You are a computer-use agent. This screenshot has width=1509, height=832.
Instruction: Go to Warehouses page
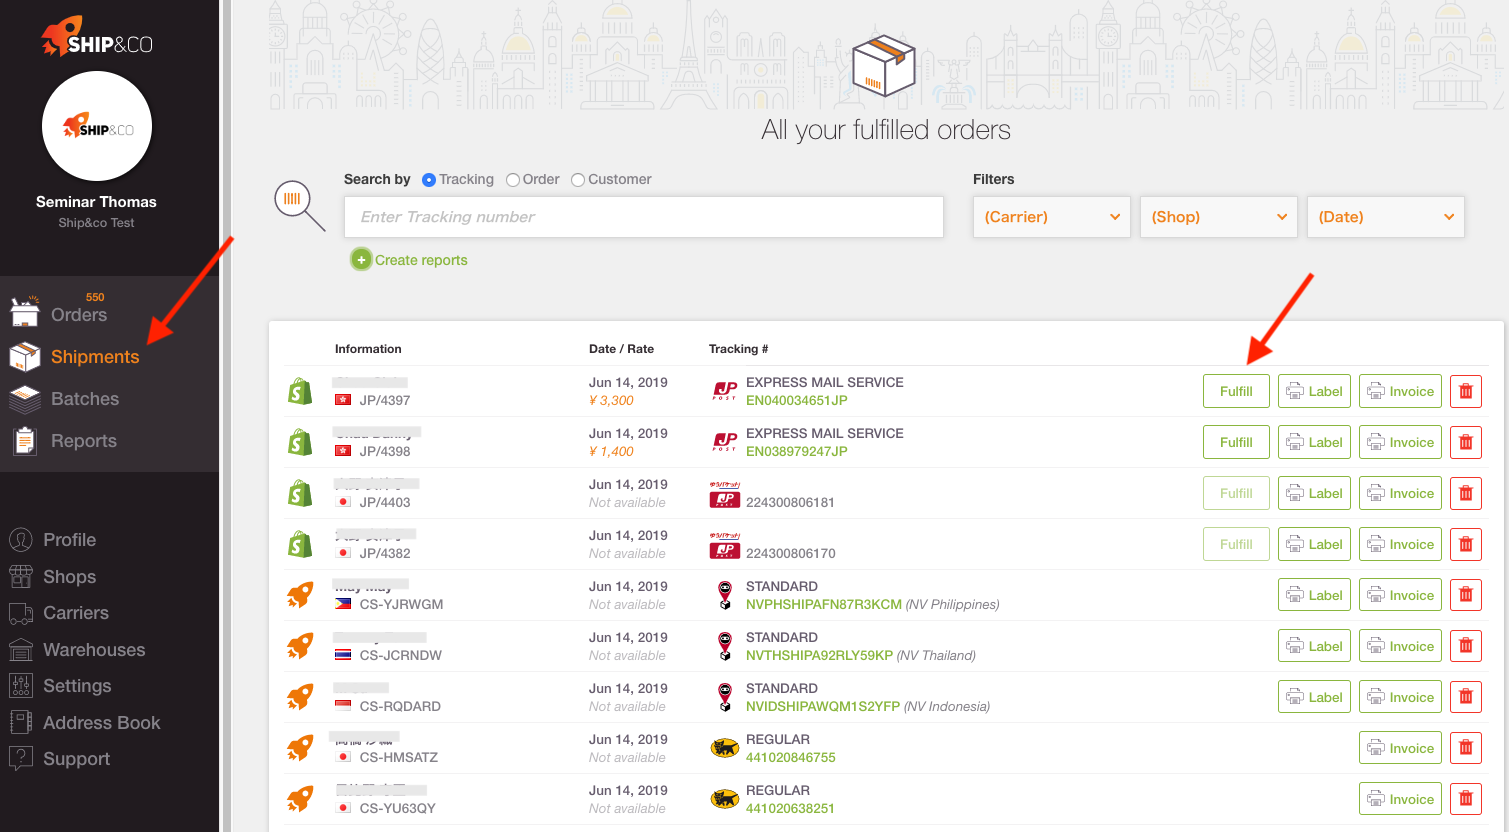94,650
